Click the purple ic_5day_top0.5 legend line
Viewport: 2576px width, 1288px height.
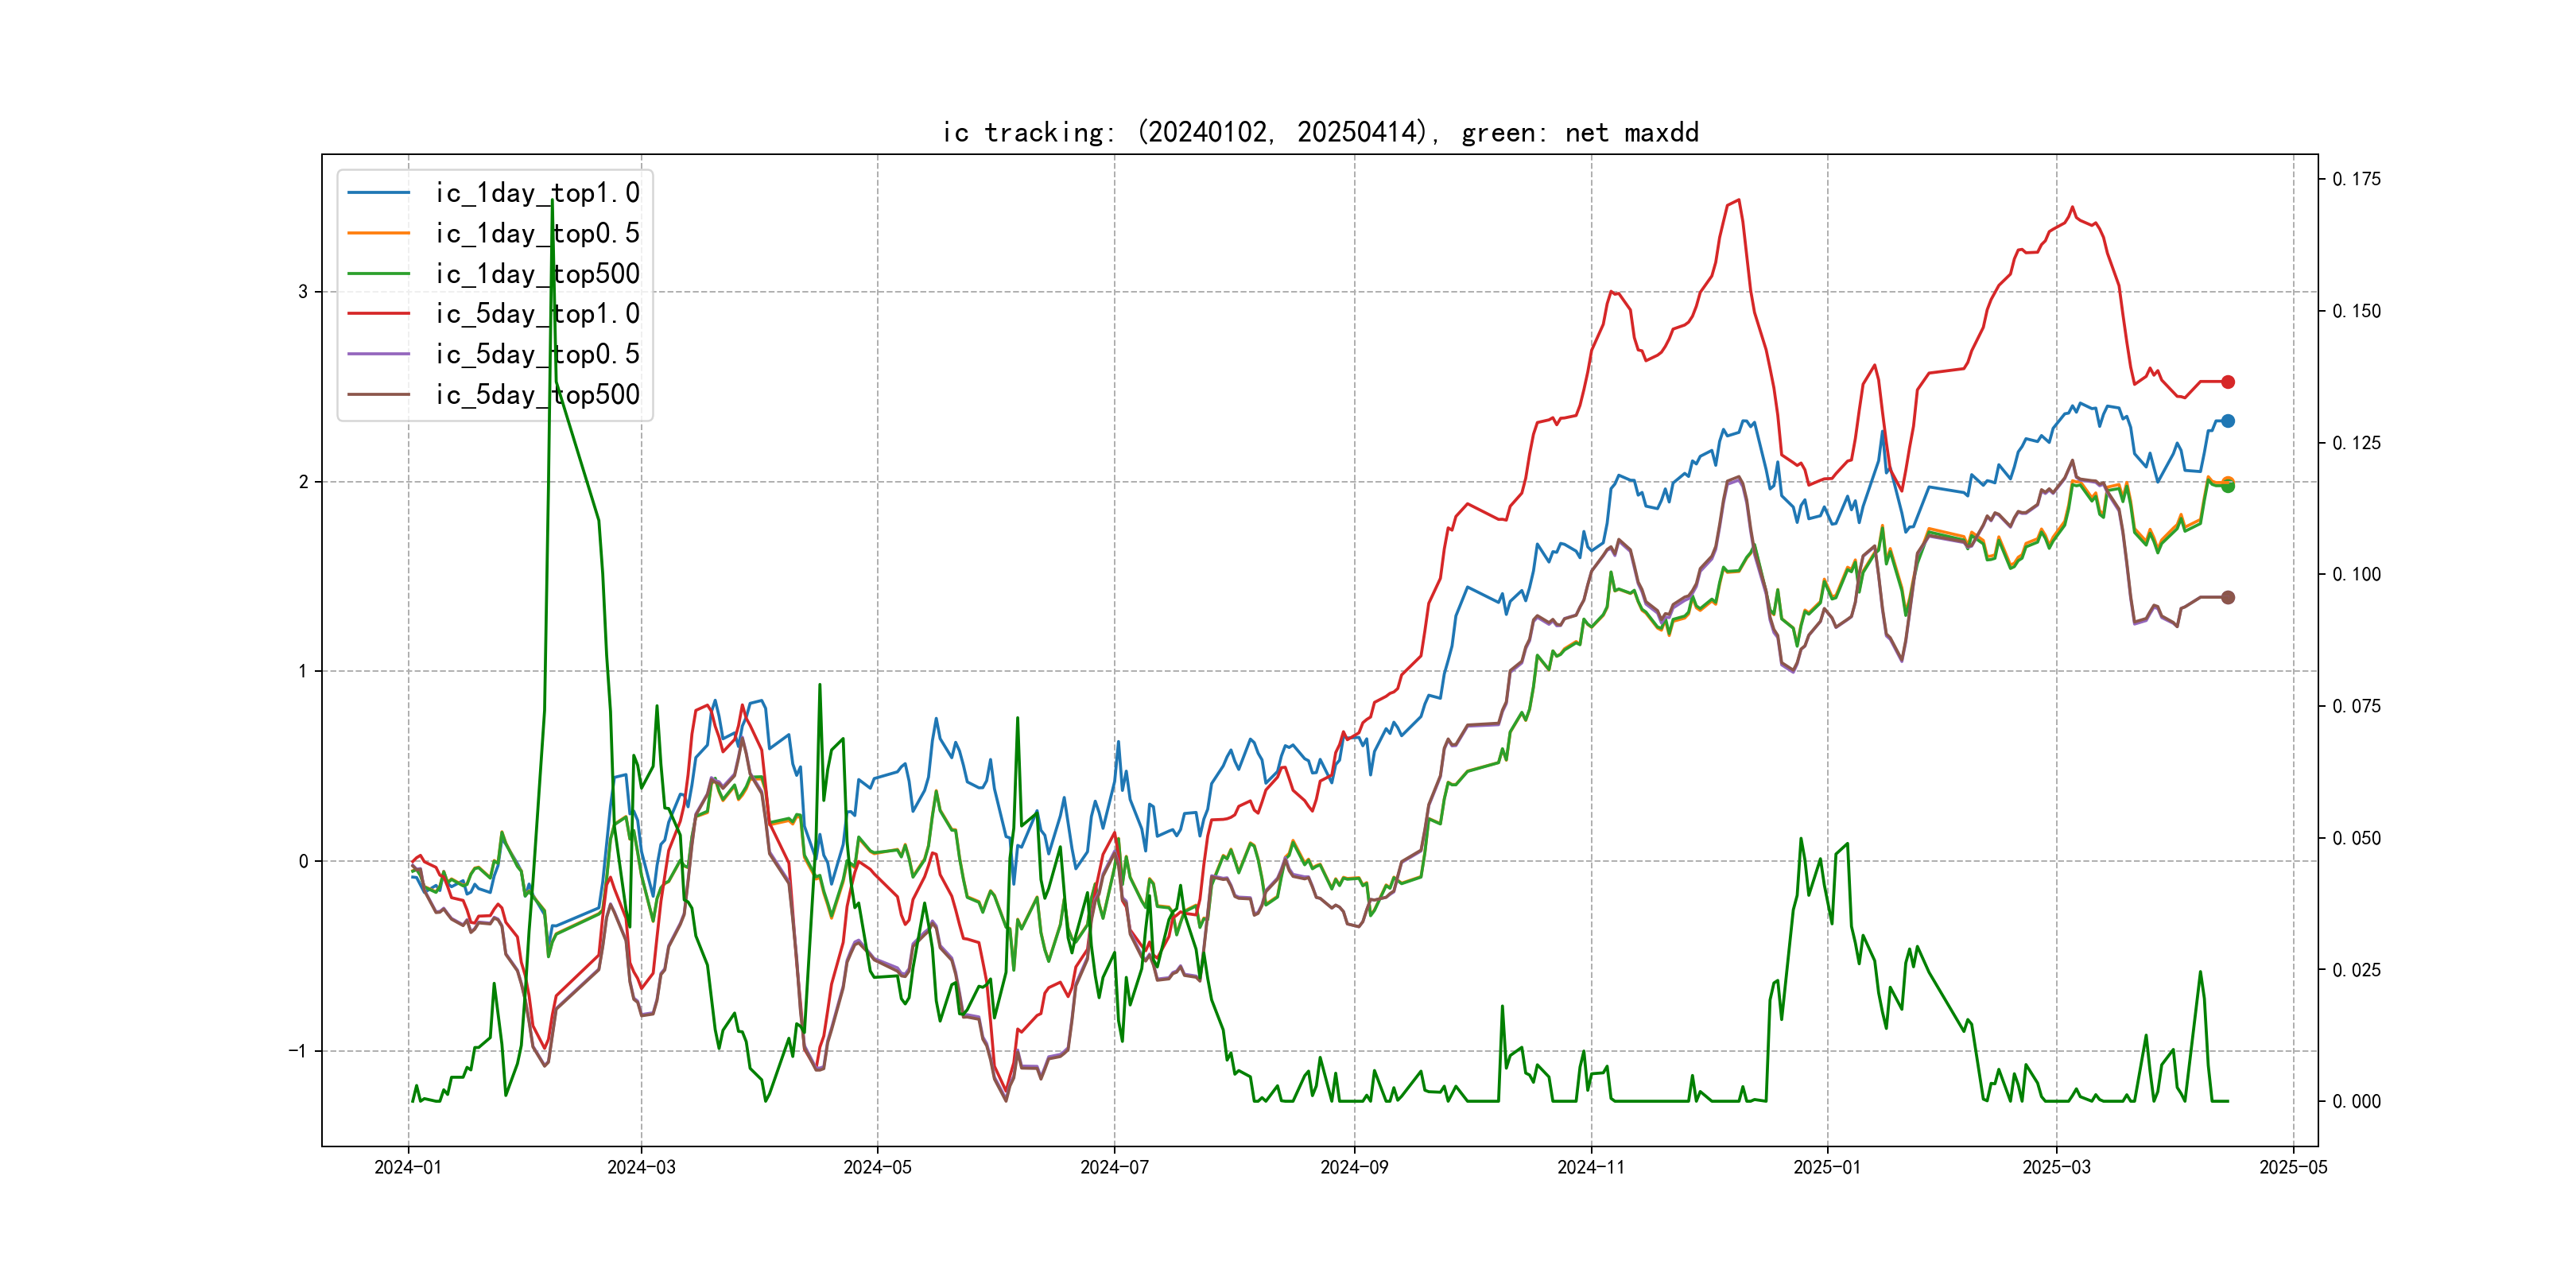tap(378, 354)
